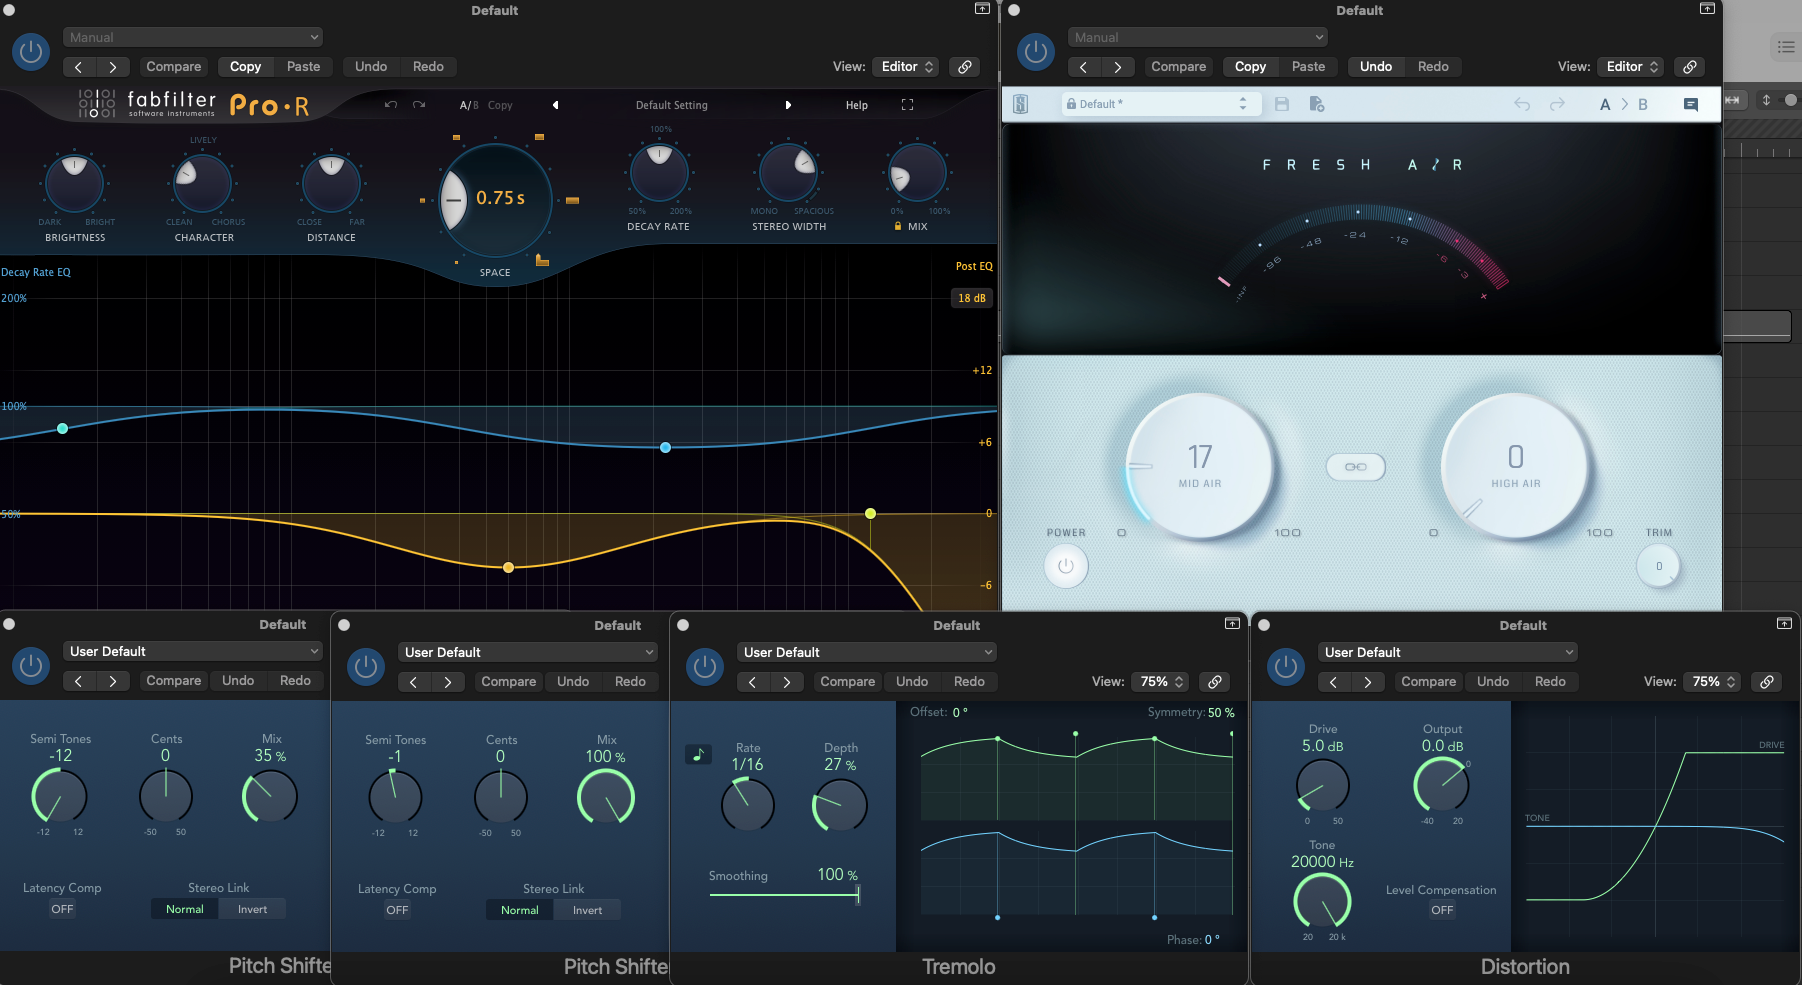This screenshot has height=985, width=1802.
Task: Click Undo in Fresh Air header
Action: (x=1376, y=67)
